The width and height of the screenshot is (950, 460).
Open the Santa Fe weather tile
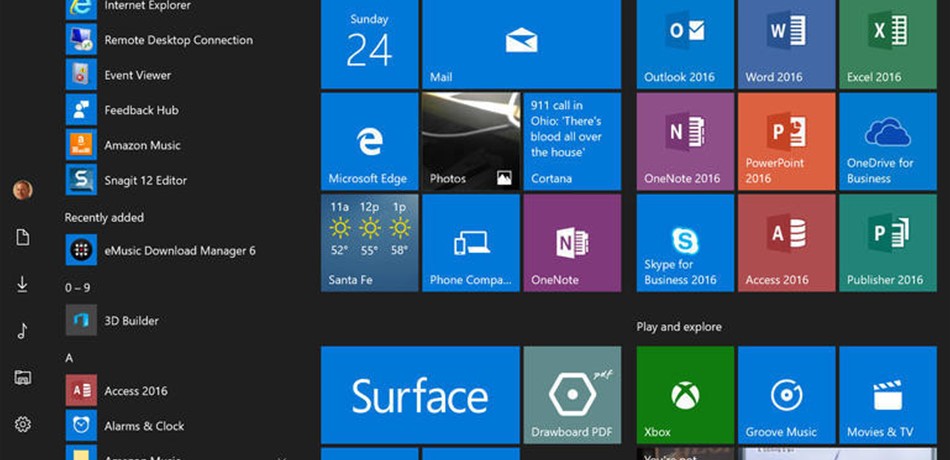(x=370, y=242)
